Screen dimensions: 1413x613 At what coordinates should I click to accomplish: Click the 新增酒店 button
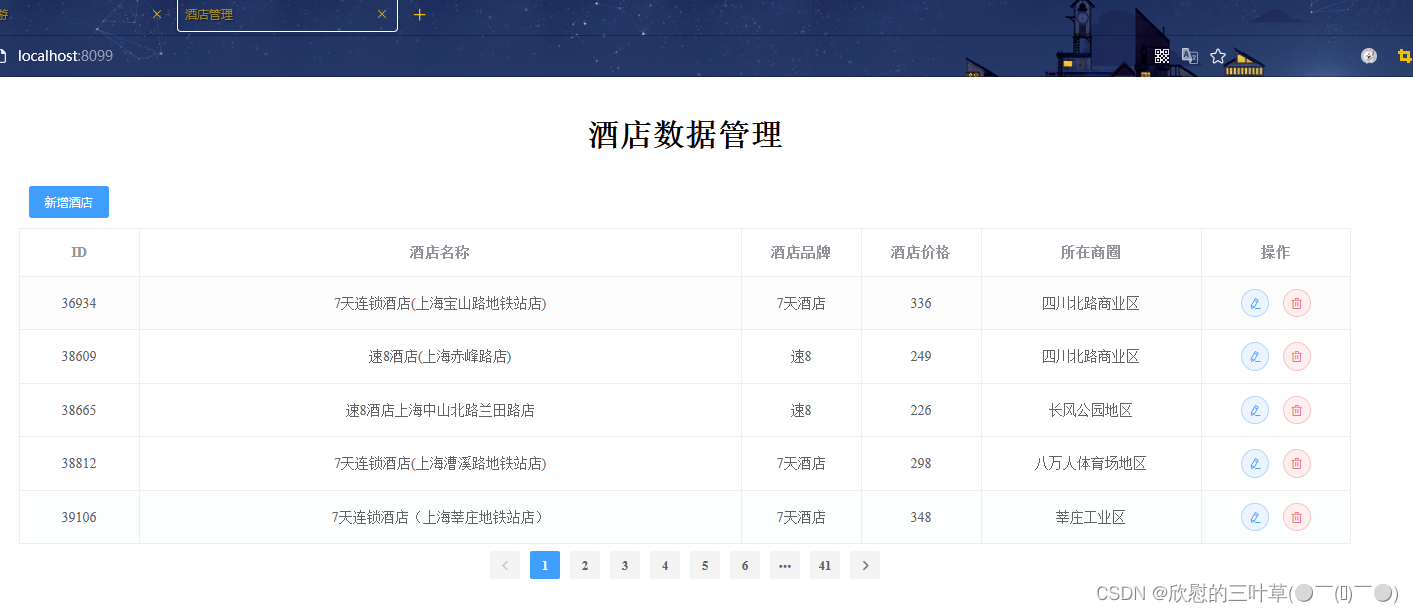[68, 201]
